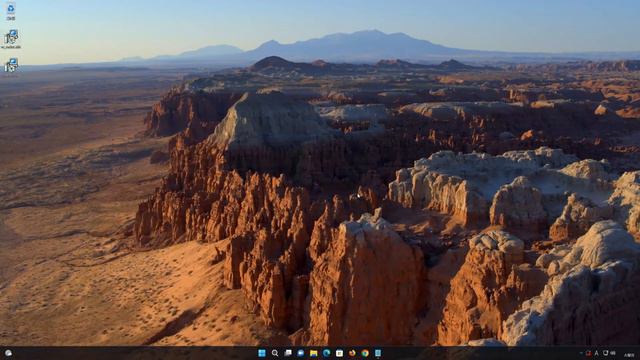This screenshot has width=640, height=360.
Task: Switch the input language indicator A
Action: pyautogui.click(x=596, y=353)
